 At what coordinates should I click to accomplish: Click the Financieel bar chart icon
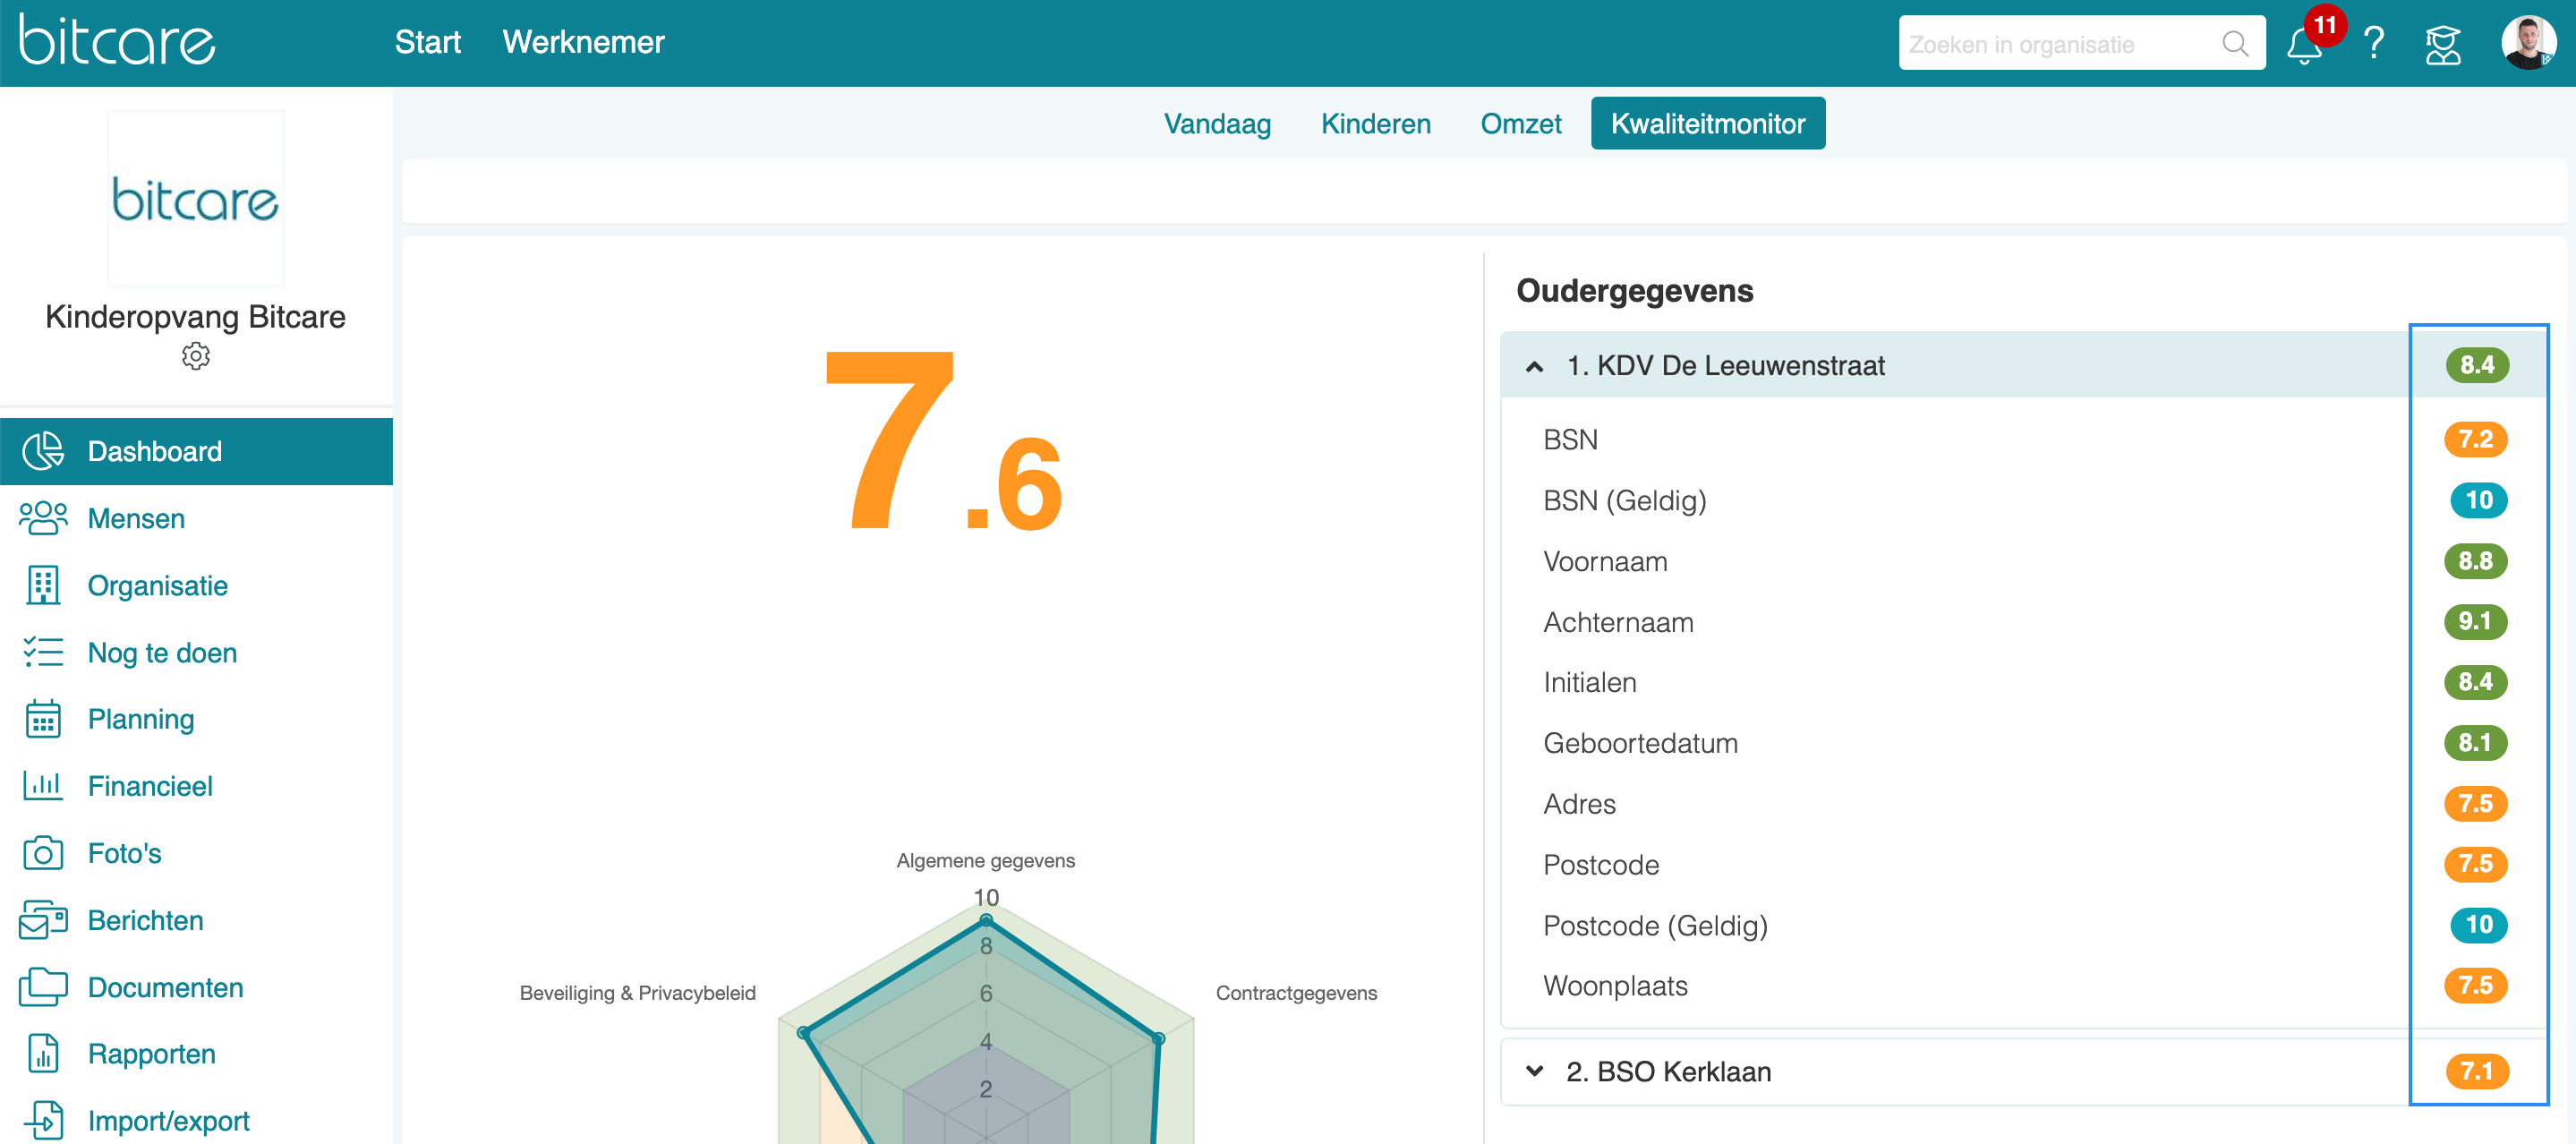[43, 786]
